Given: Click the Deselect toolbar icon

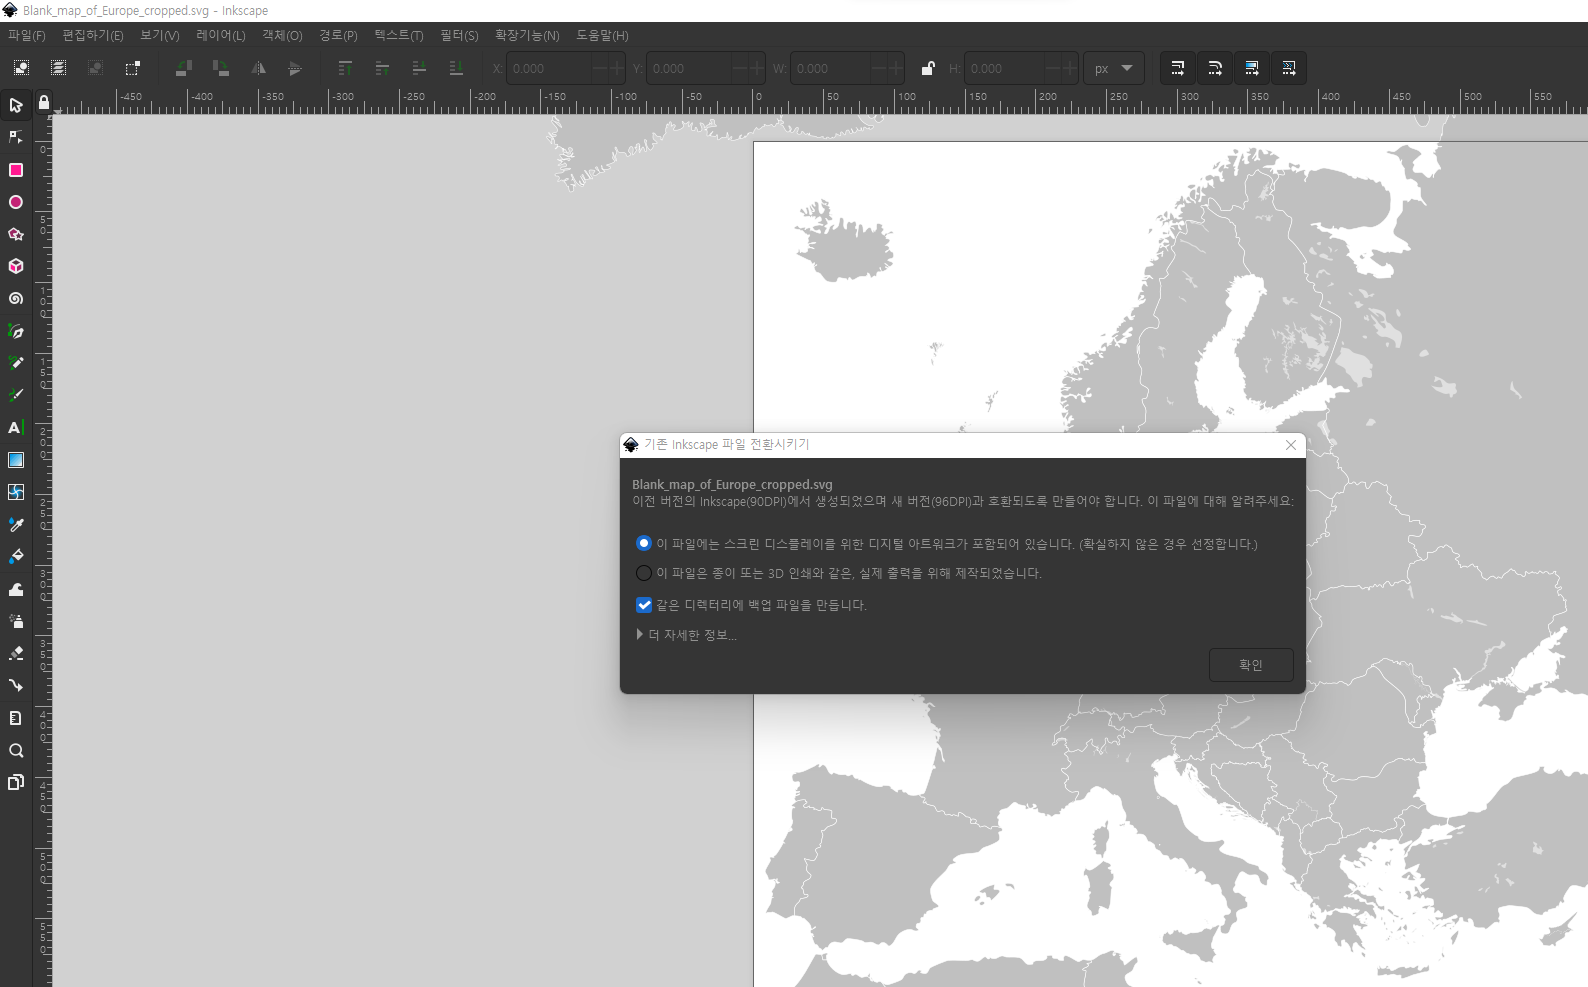Looking at the screenshot, I should pos(95,68).
